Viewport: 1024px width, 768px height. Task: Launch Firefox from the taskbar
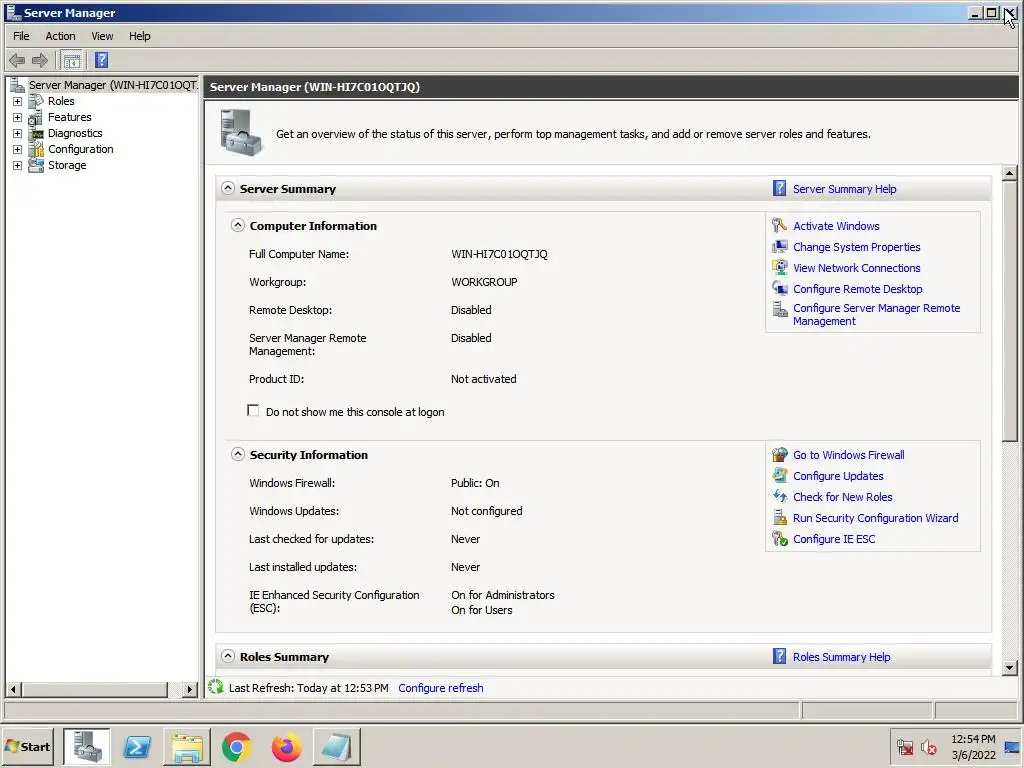click(286, 746)
